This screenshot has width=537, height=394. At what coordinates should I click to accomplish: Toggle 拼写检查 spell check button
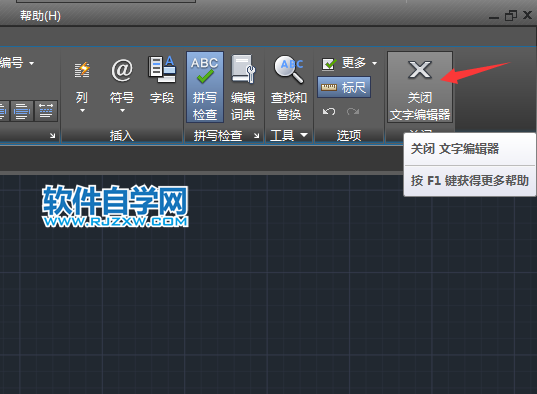(205, 87)
